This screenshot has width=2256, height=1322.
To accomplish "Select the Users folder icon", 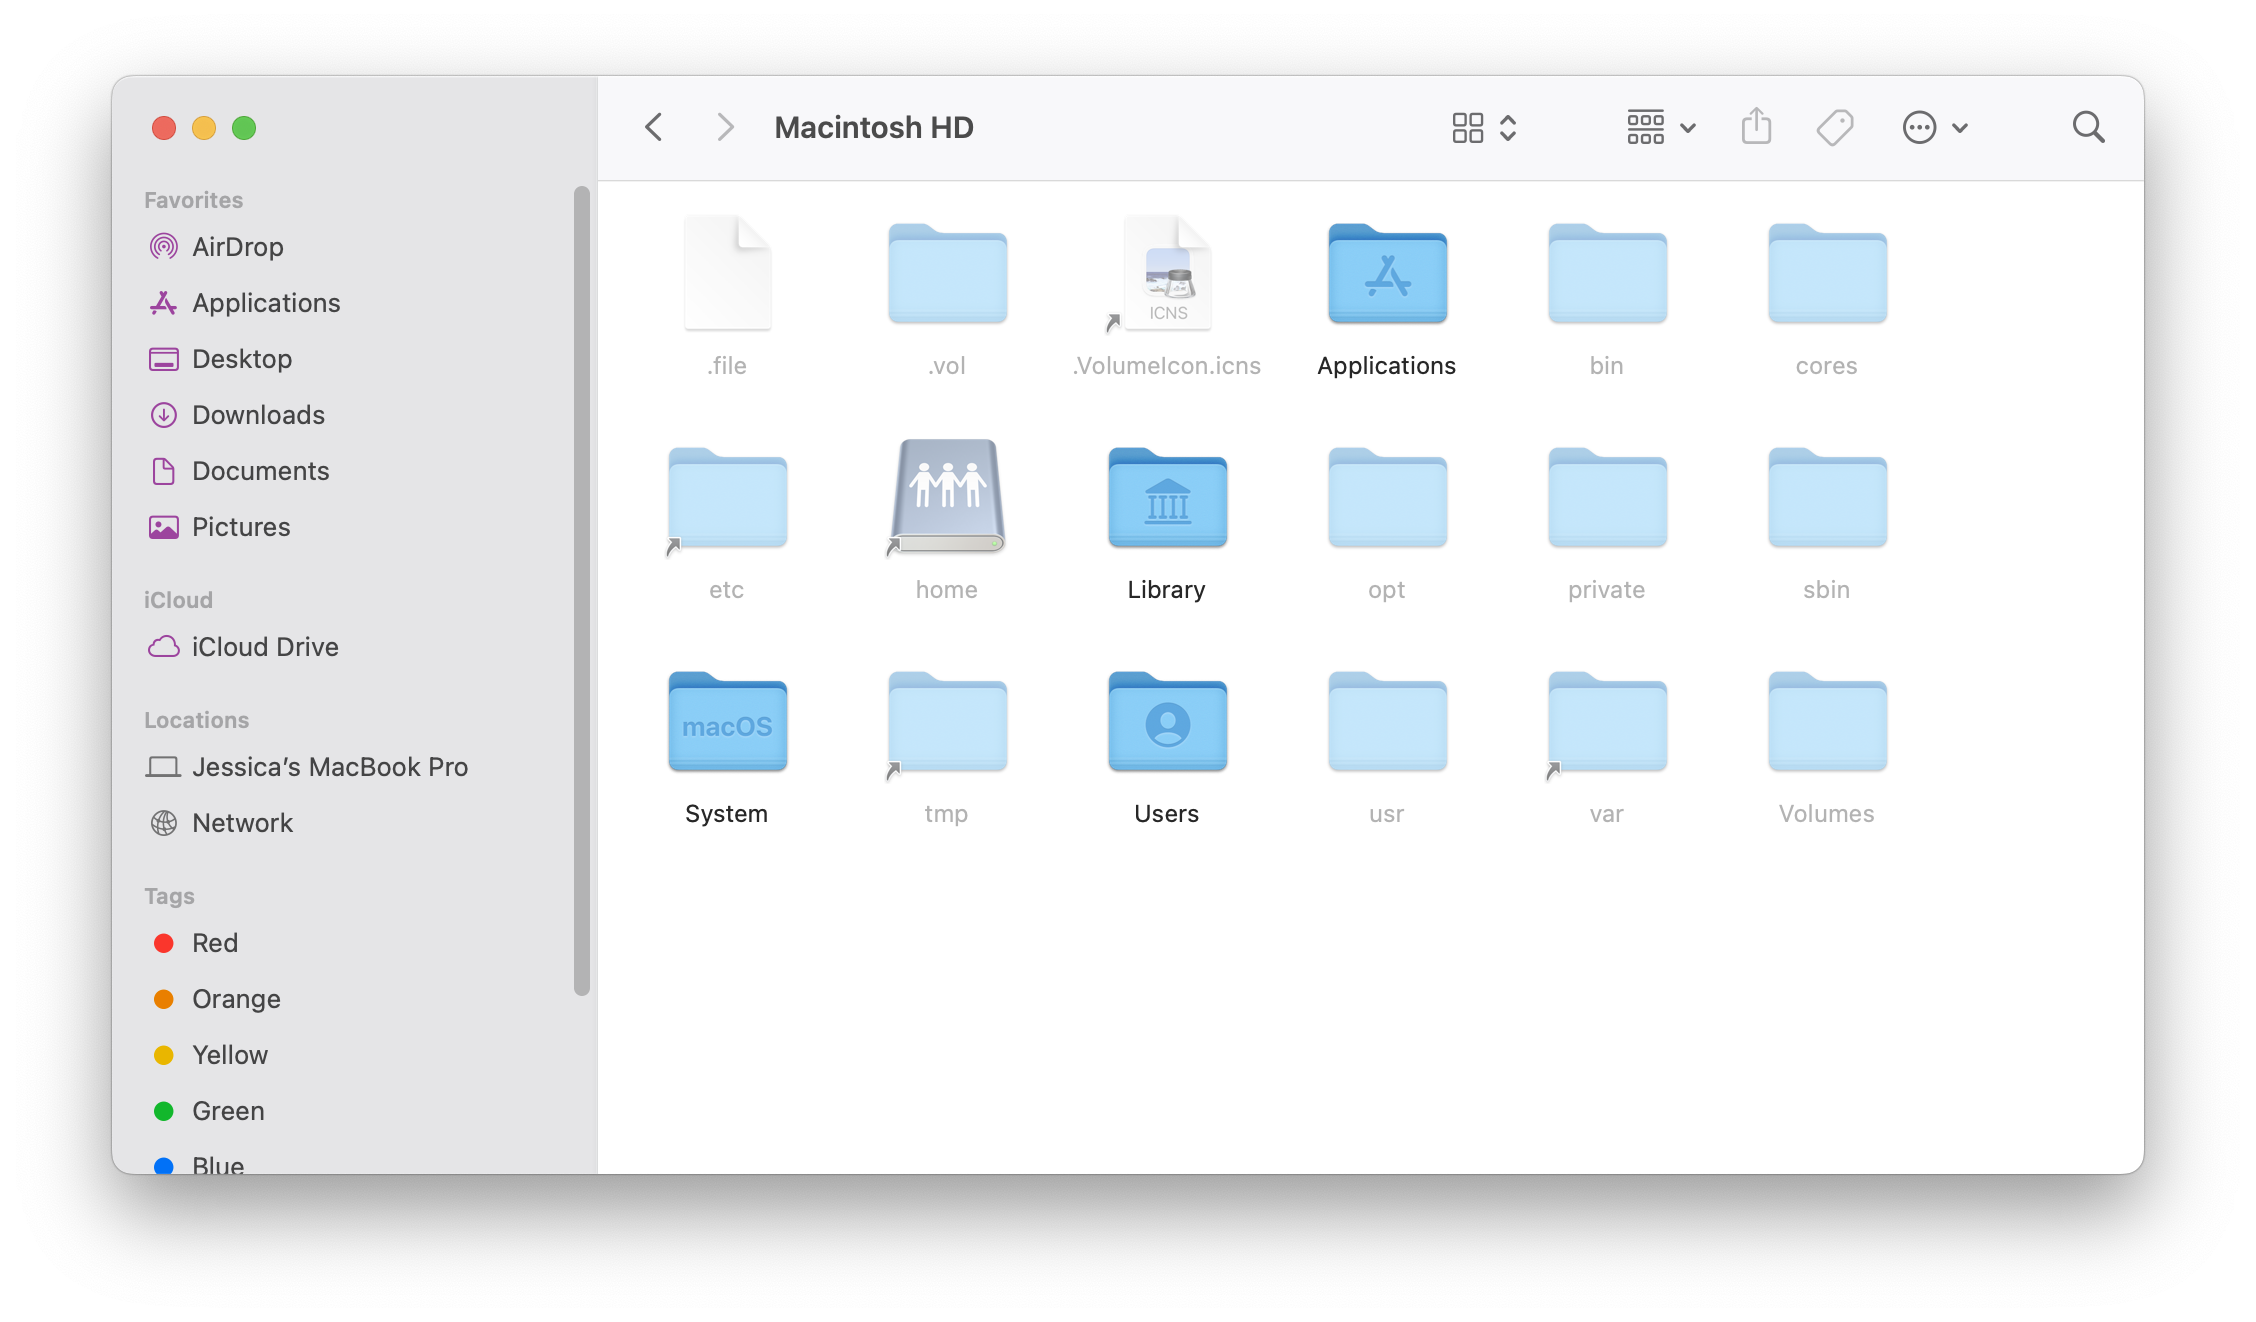I will pos(1167,722).
